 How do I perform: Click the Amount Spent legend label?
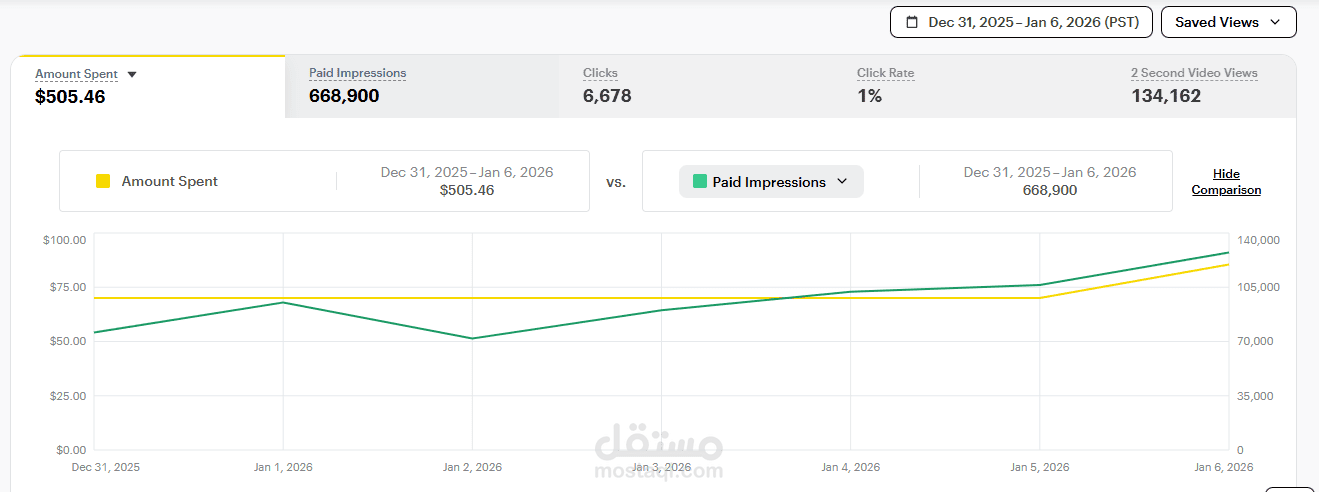point(170,181)
